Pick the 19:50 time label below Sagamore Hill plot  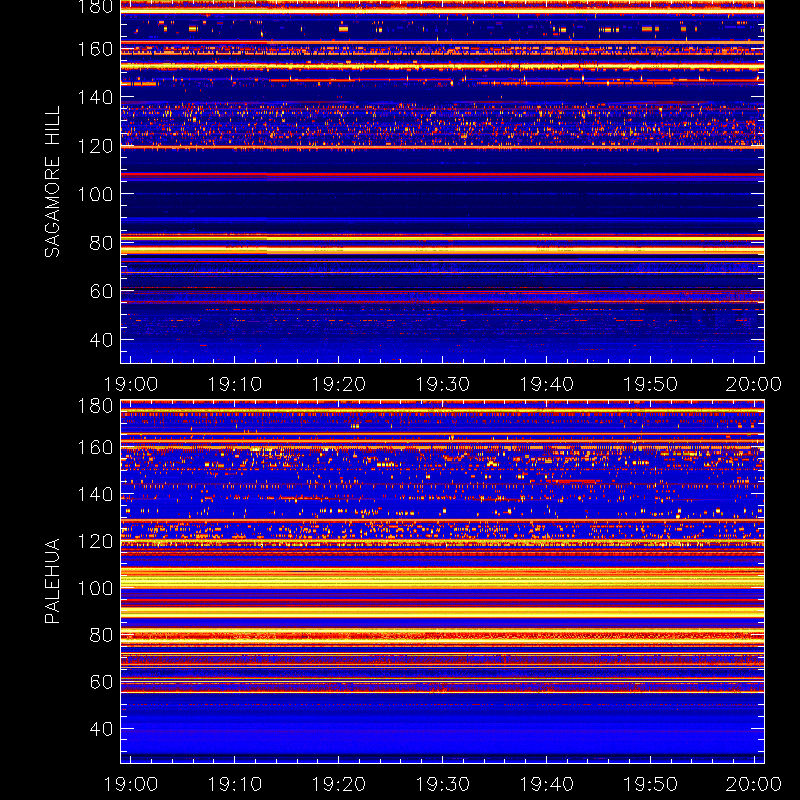(651, 384)
